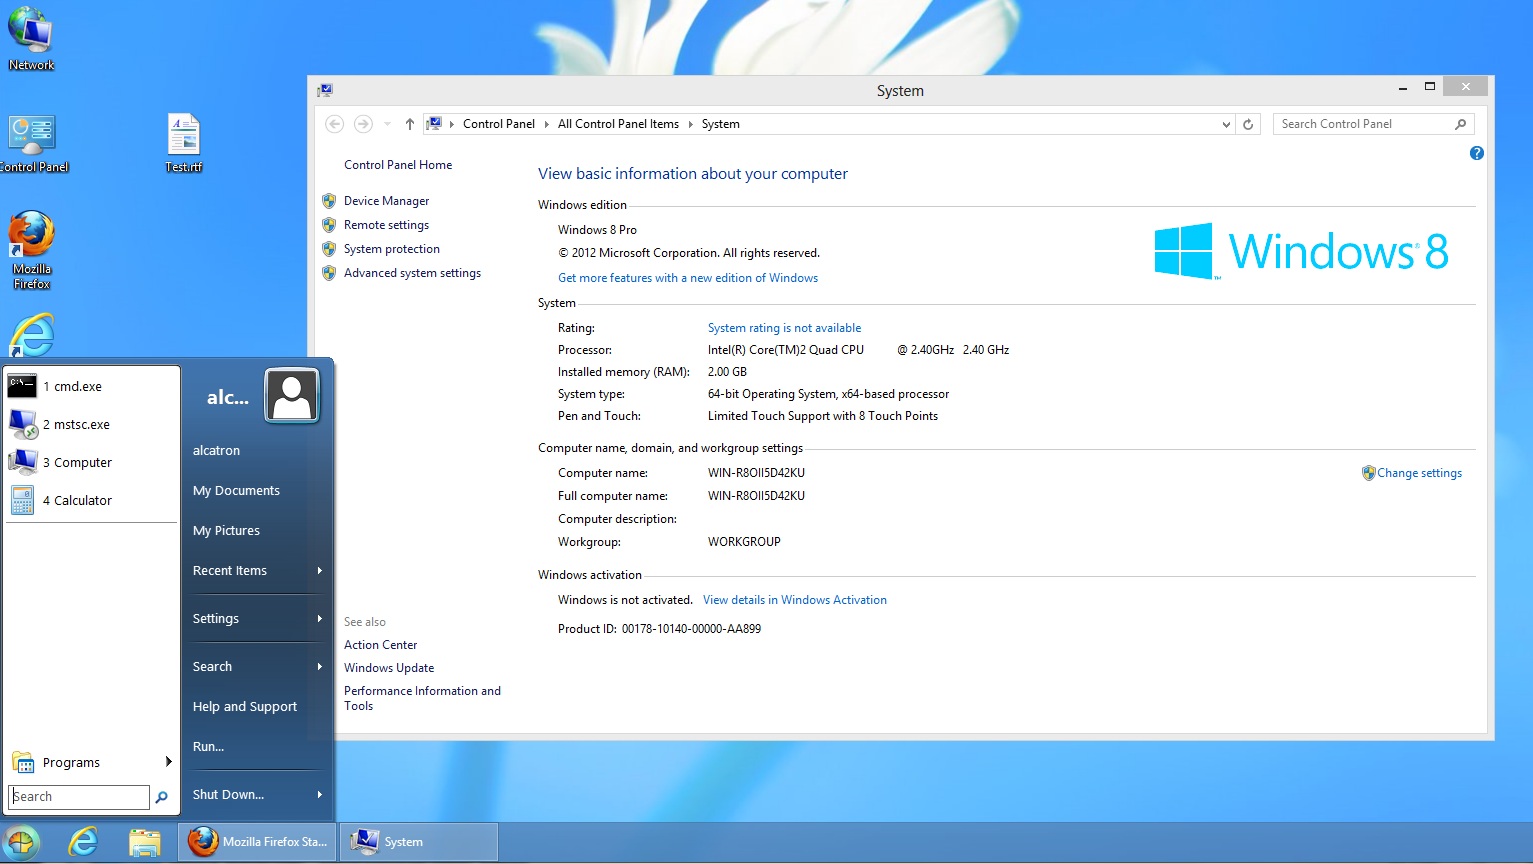1533x864 pixels.
Task: Open System protection link
Action: pyautogui.click(x=392, y=249)
